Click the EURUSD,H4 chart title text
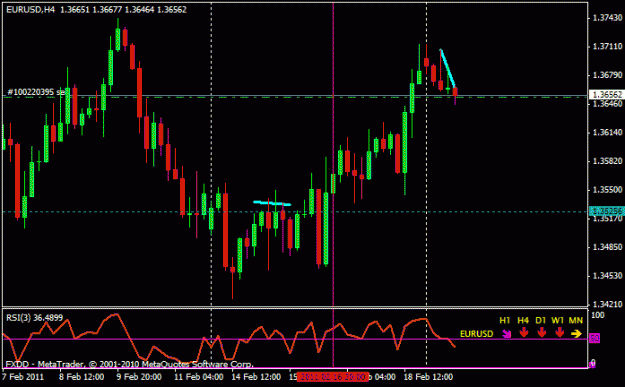This screenshot has height=387, width=625. 31,10
